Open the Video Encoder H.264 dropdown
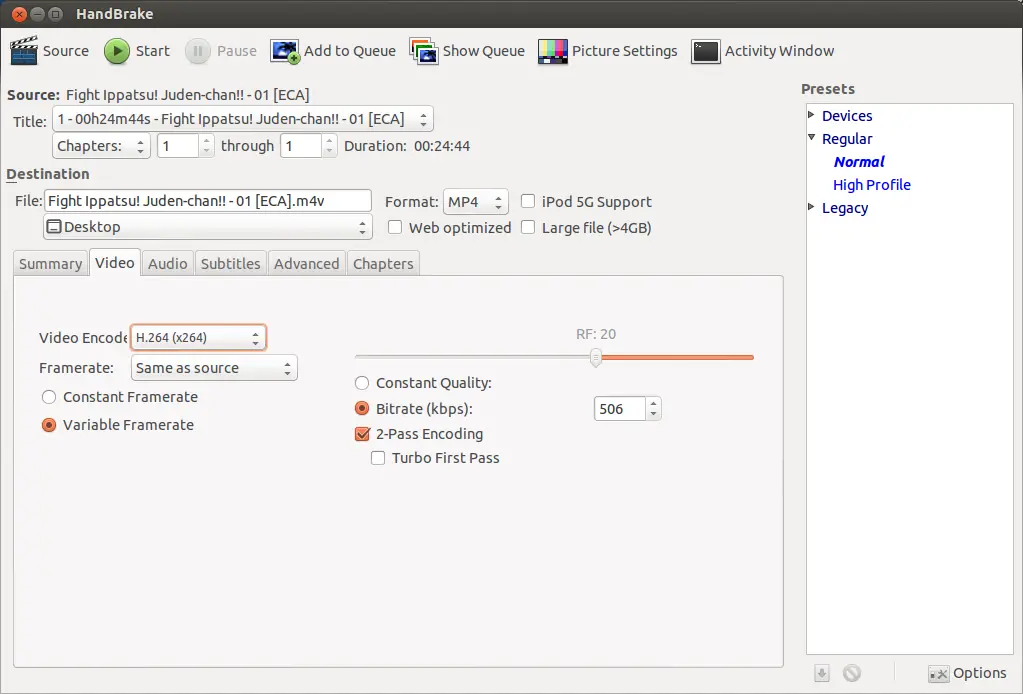 [198, 337]
